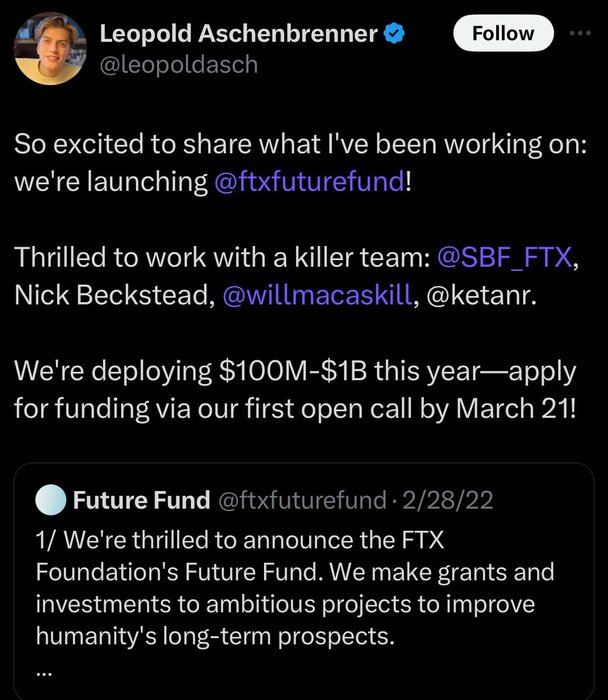Open the @SBF_FTX mention link

click(506, 257)
